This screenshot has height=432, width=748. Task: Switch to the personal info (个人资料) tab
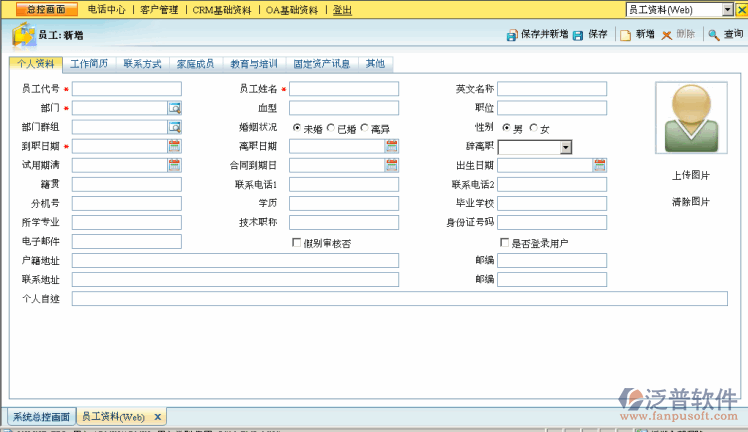coord(36,64)
